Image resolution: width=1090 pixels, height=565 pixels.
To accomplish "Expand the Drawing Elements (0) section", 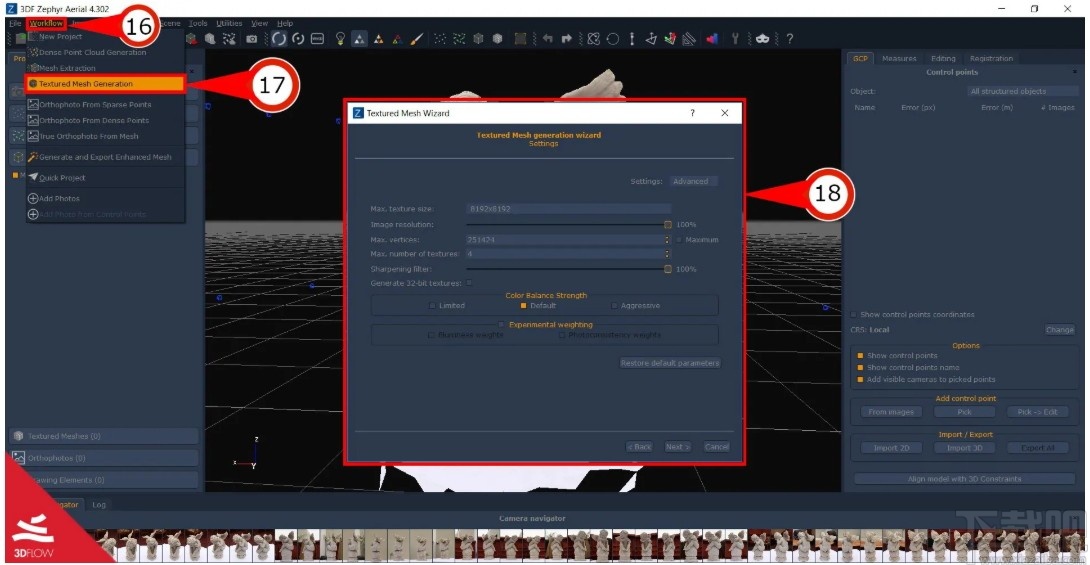I will click(x=104, y=480).
